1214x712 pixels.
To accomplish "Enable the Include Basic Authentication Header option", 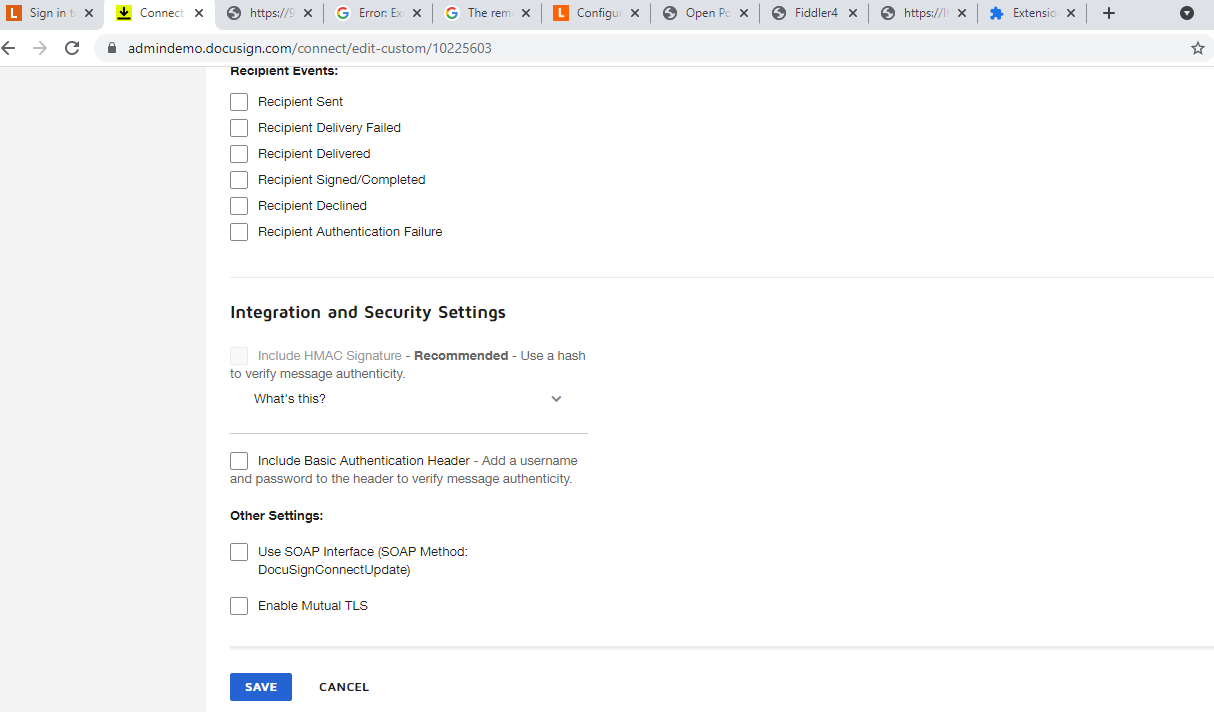I will [239, 461].
